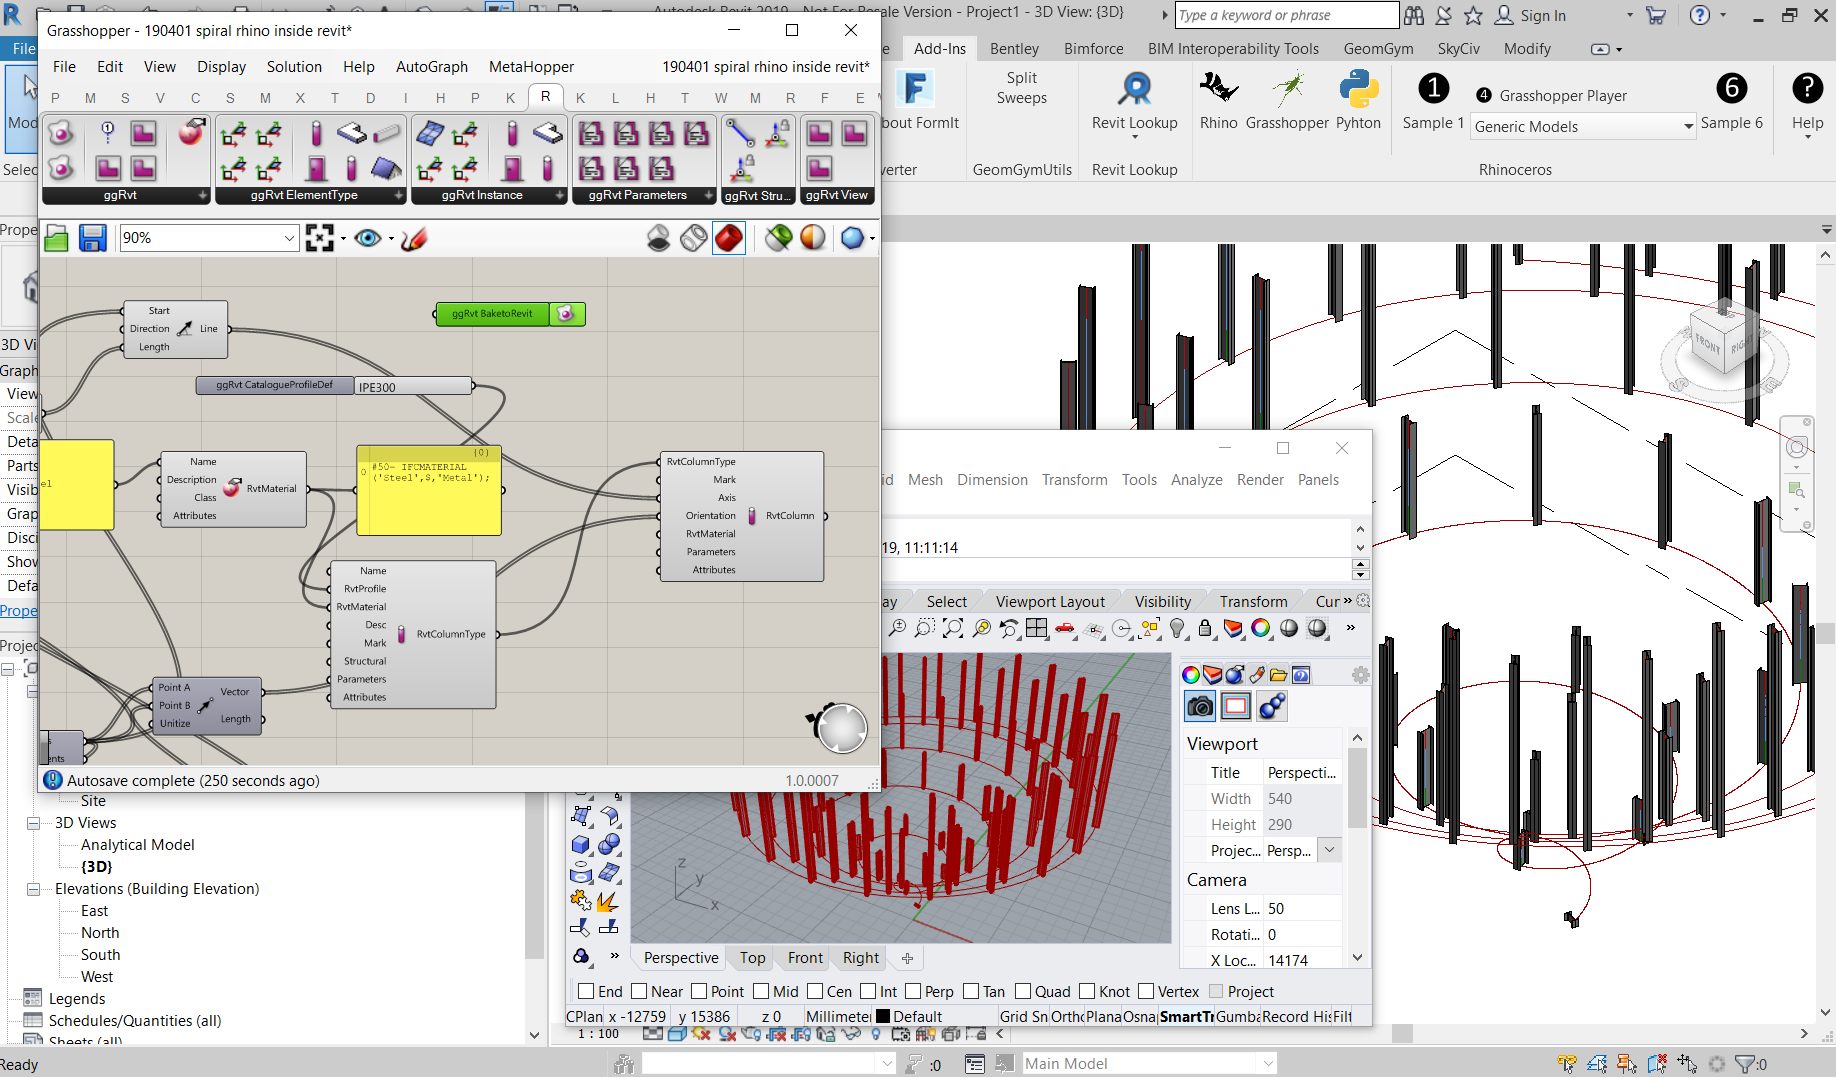
Task: Enable the End object snap checkbox
Action: pos(588,991)
